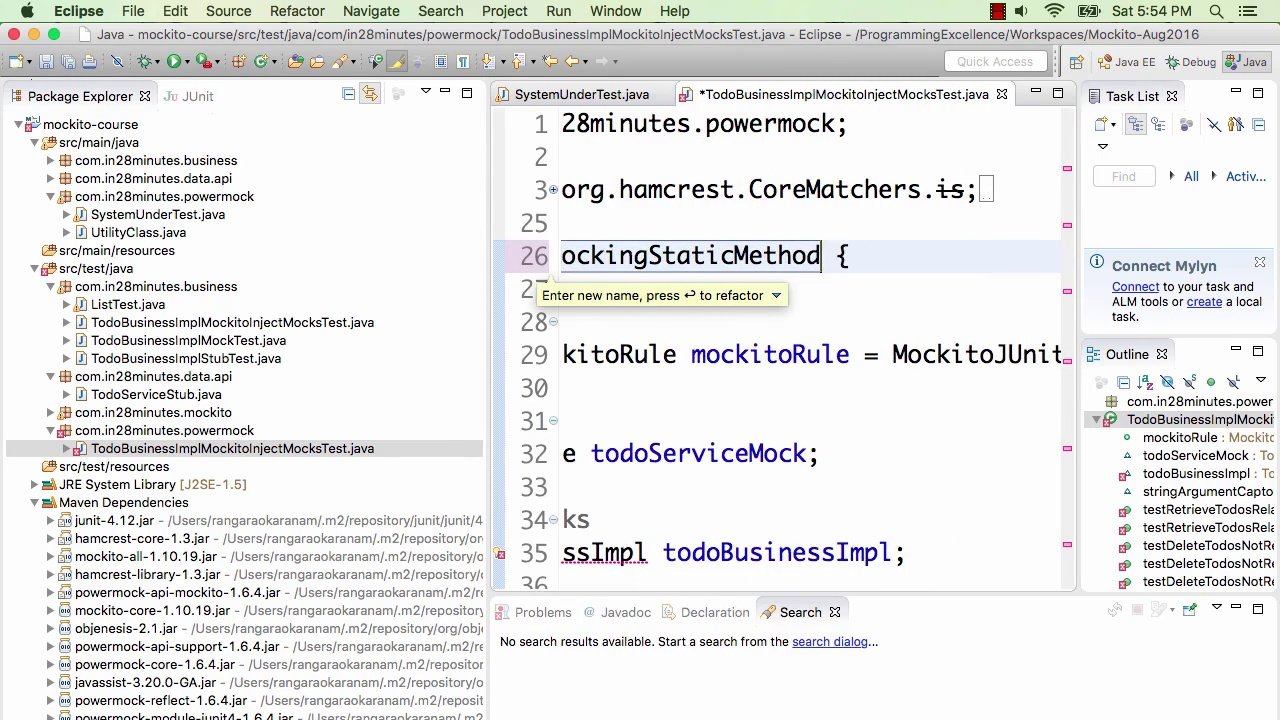This screenshot has width=1280, height=720.
Task: Open UtilityClass.java in Package Explorer
Action: [x=138, y=233]
